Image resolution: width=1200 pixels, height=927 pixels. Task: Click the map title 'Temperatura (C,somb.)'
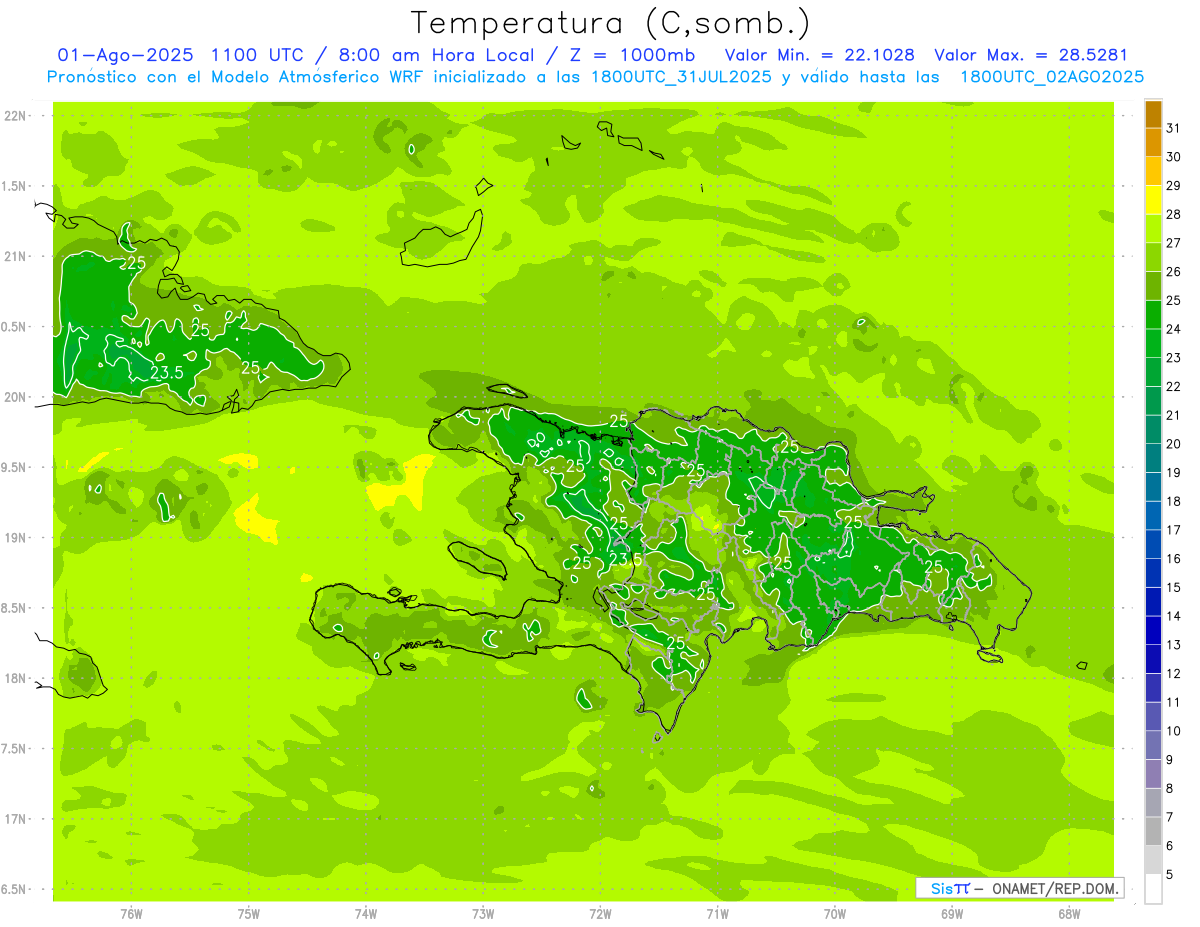(610, 22)
